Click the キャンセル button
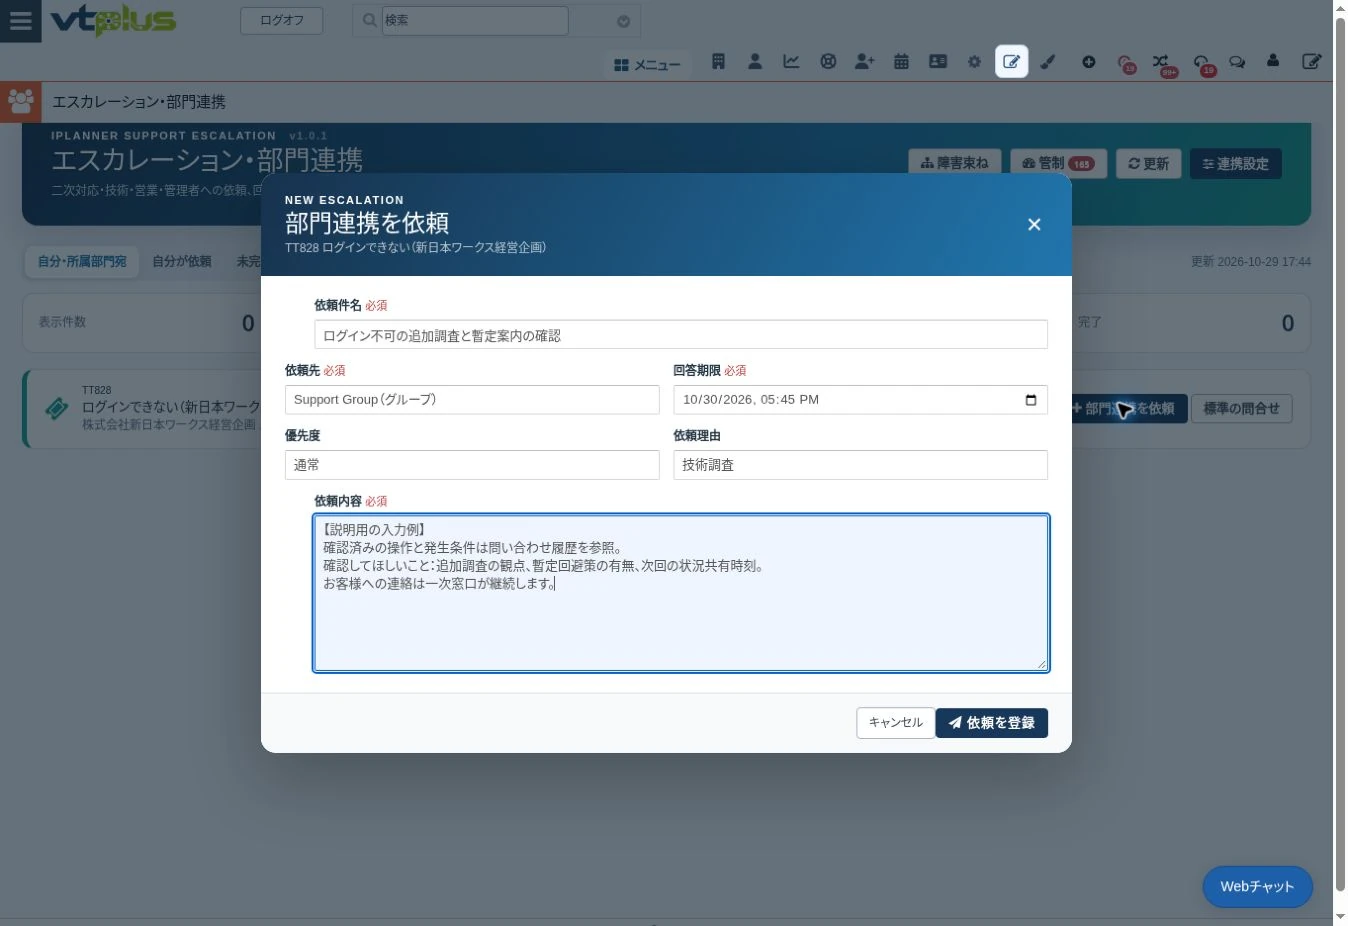Viewport: 1348px width, 926px height. tap(895, 723)
